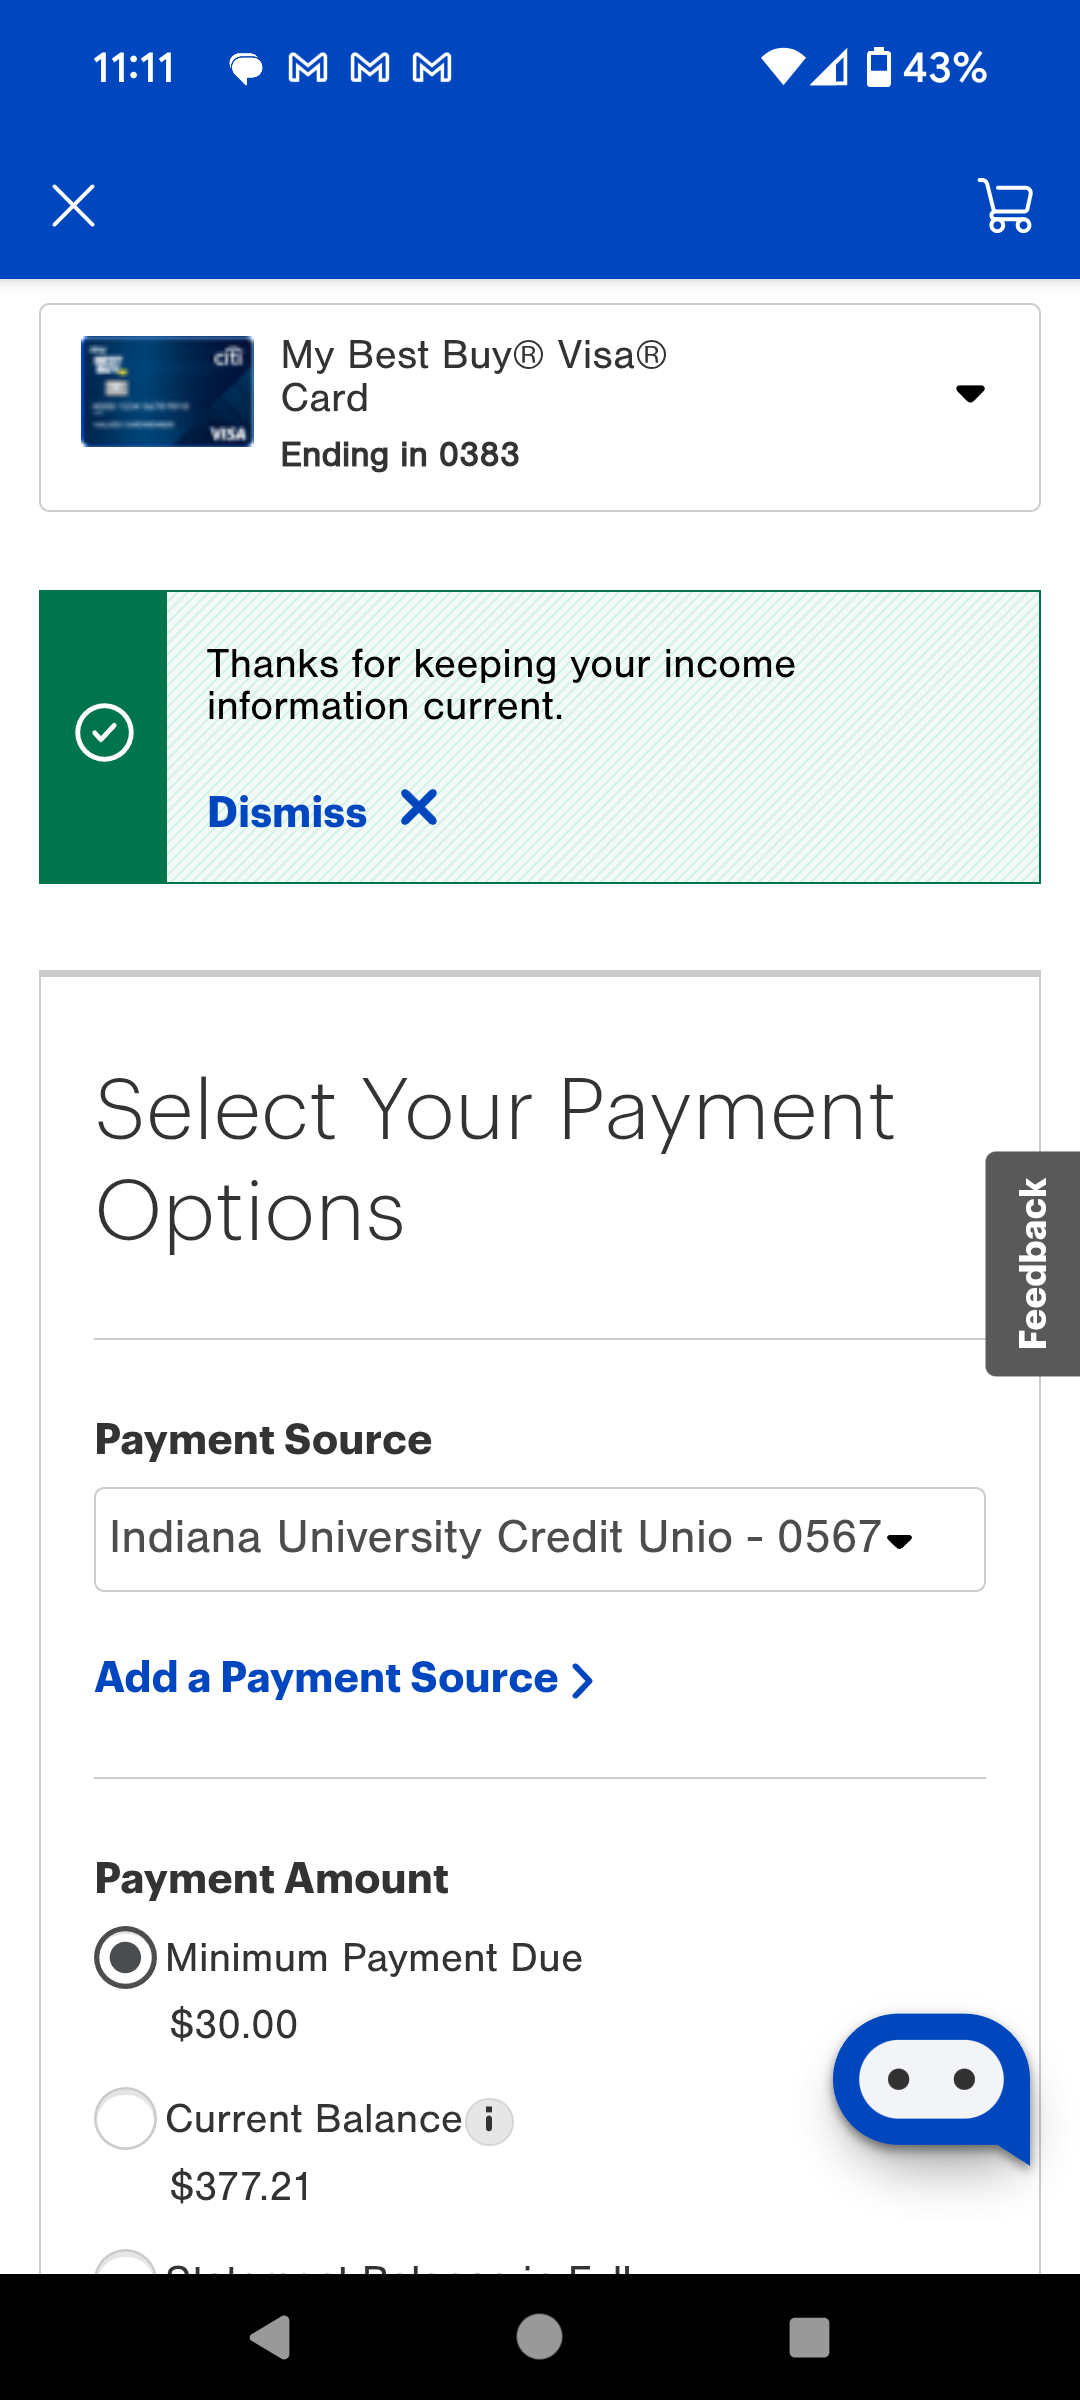Select the Current Balance radio button
This screenshot has width=1080, height=2400.
tap(125, 2118)
